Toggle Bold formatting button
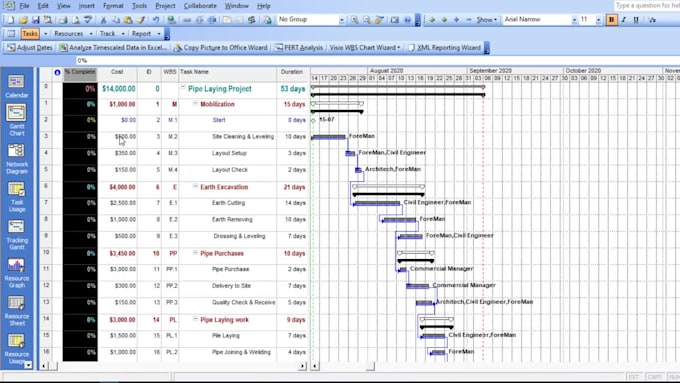 (611, 20)
